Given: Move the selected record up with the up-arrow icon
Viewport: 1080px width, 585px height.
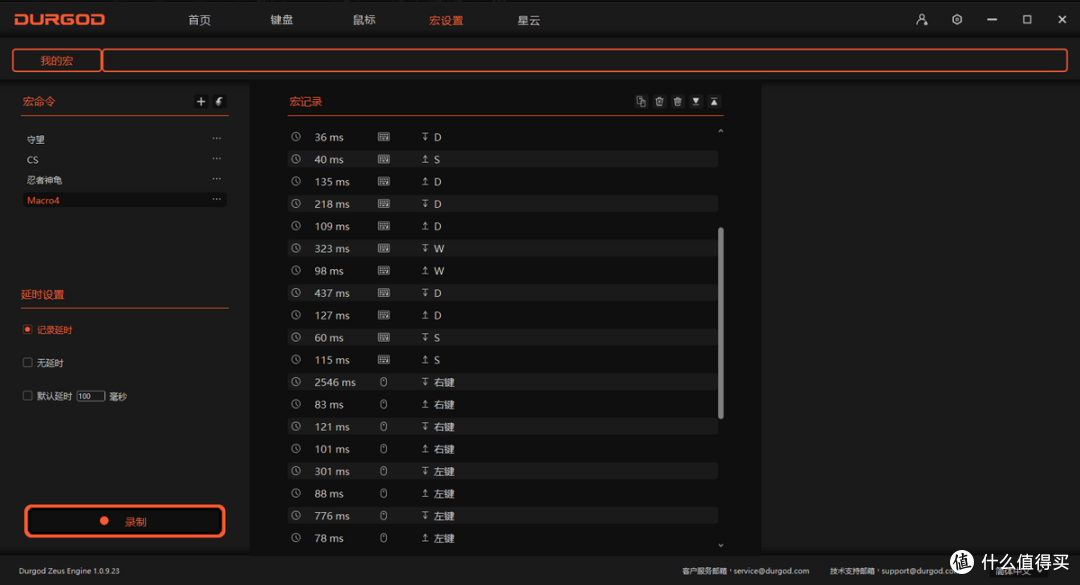Looking at the screenshot, I should coord(714,101).
